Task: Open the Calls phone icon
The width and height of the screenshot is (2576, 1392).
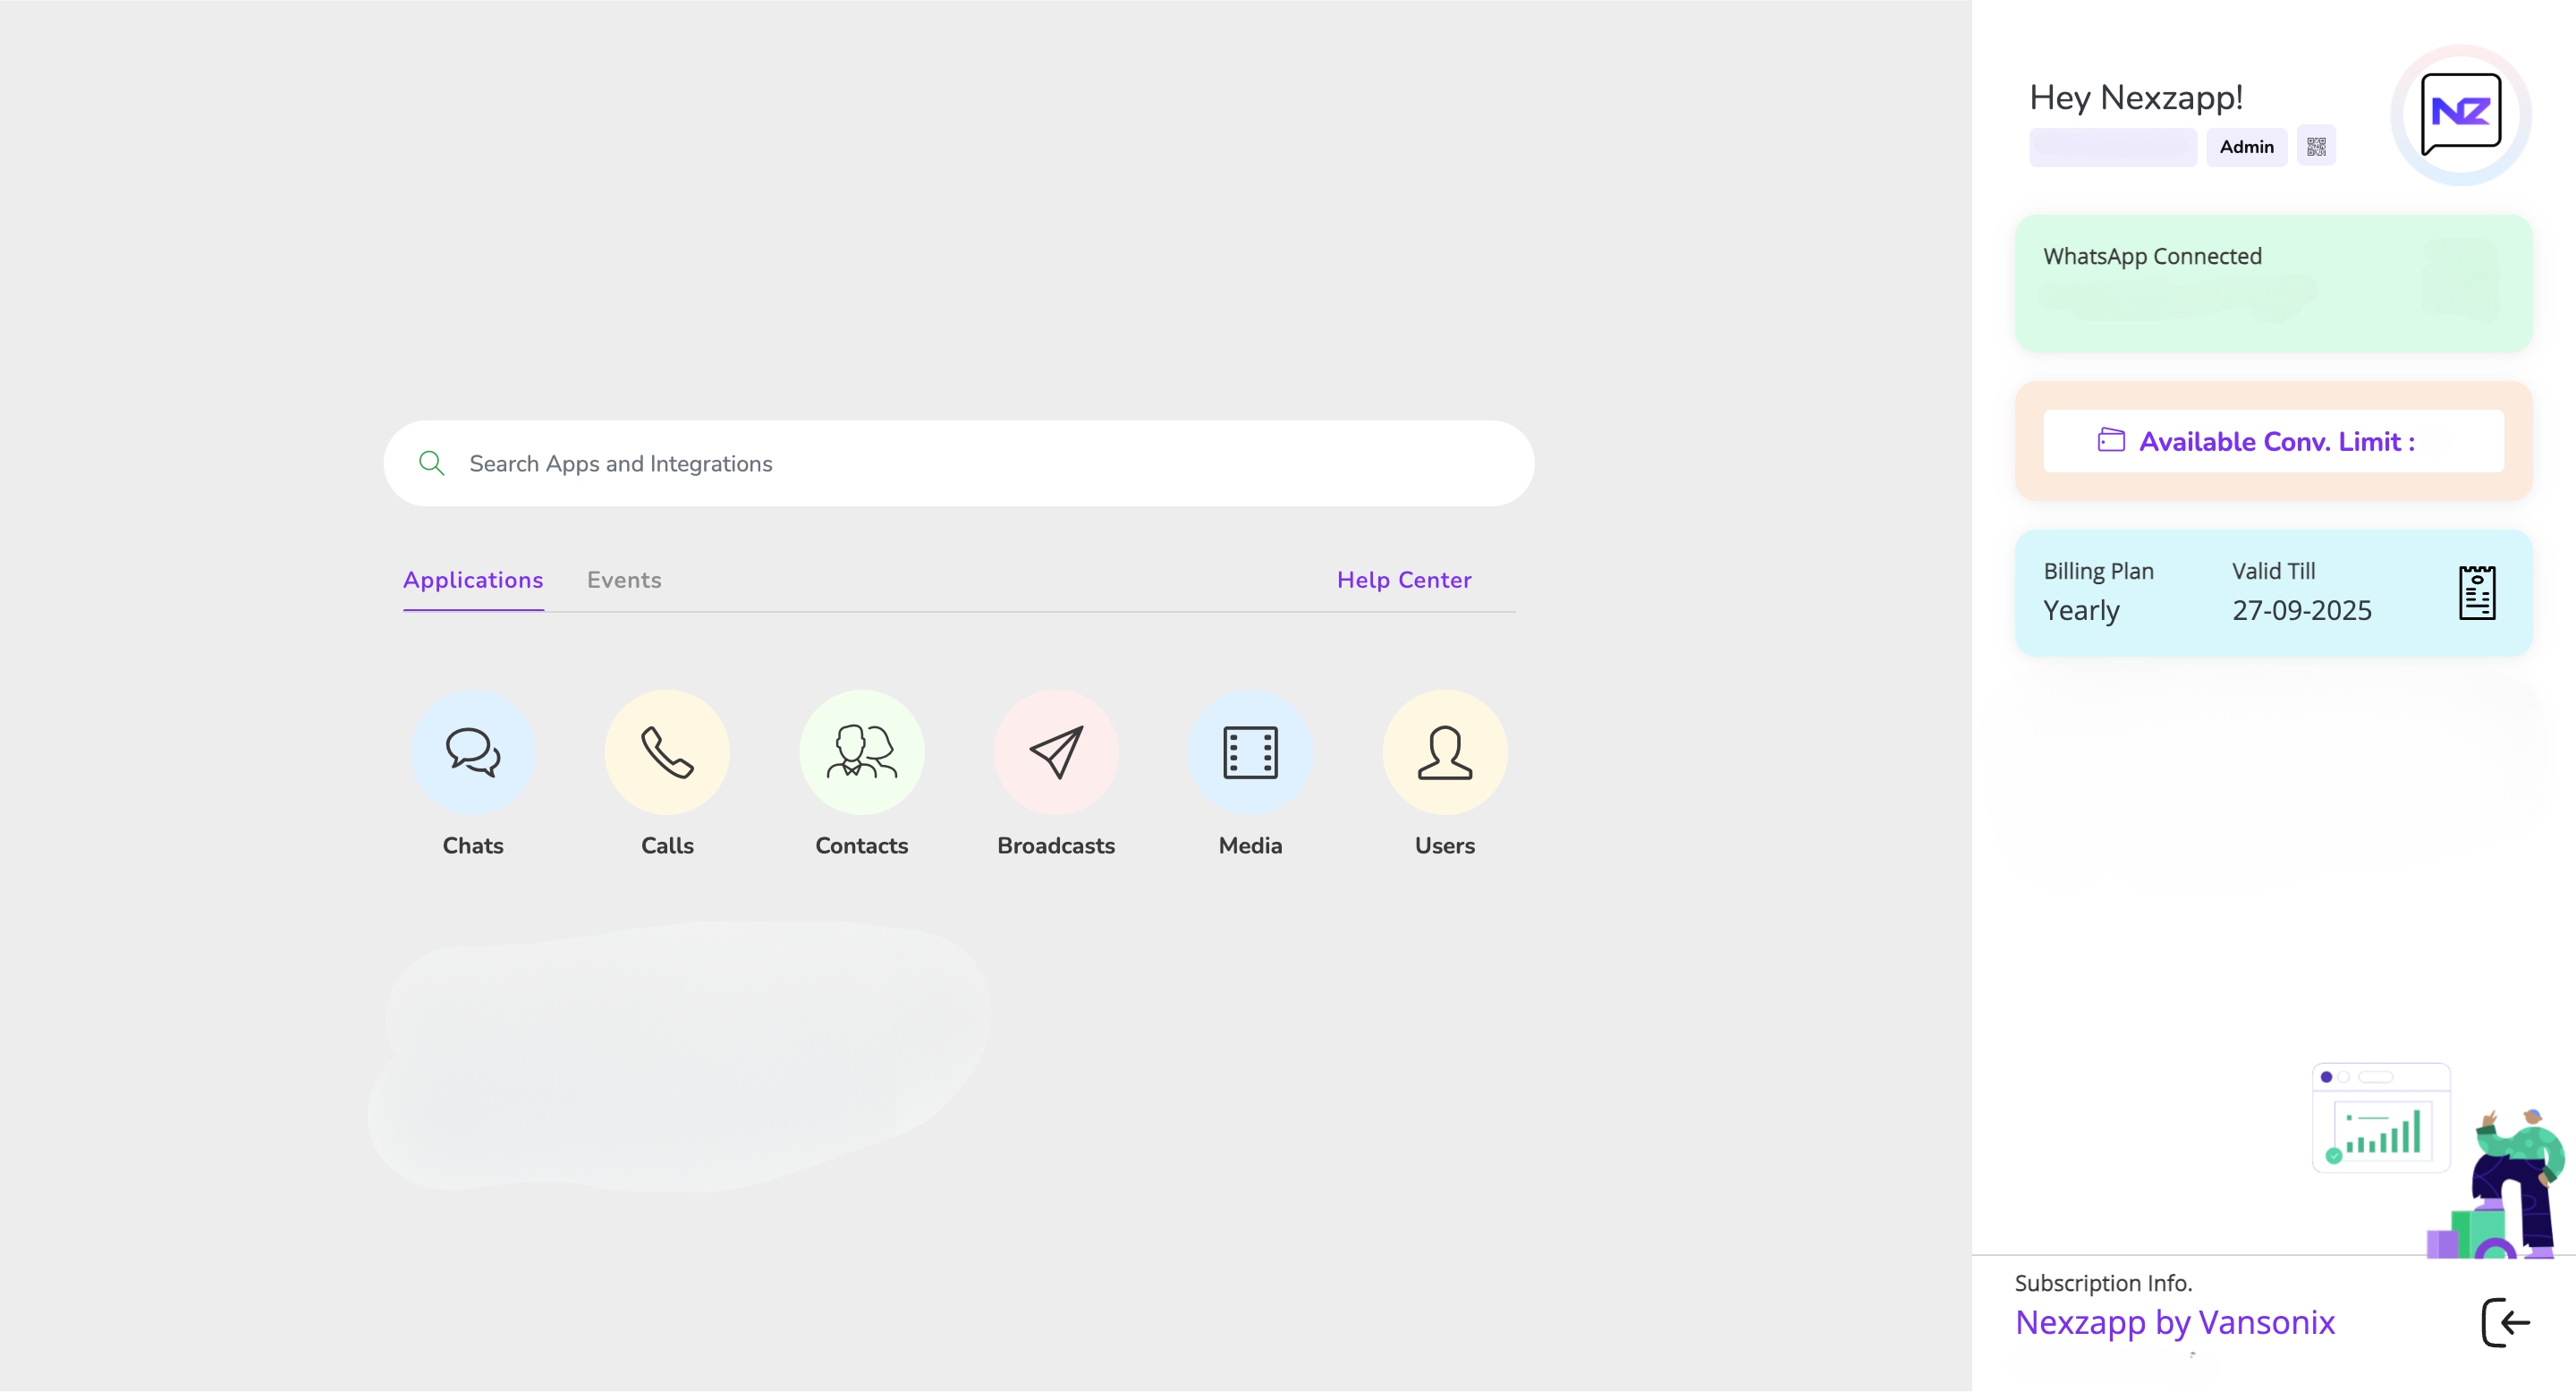Action: coord(667,752)
